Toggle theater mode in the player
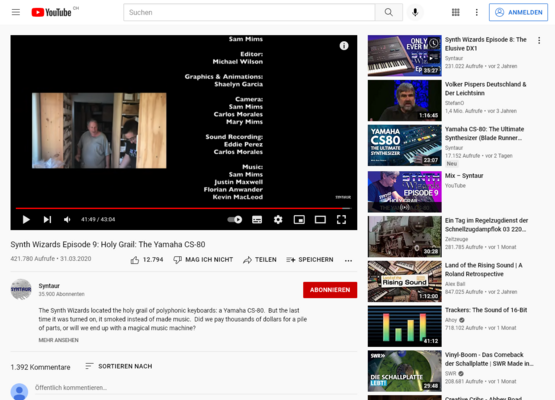 click(x=320, y=219)
